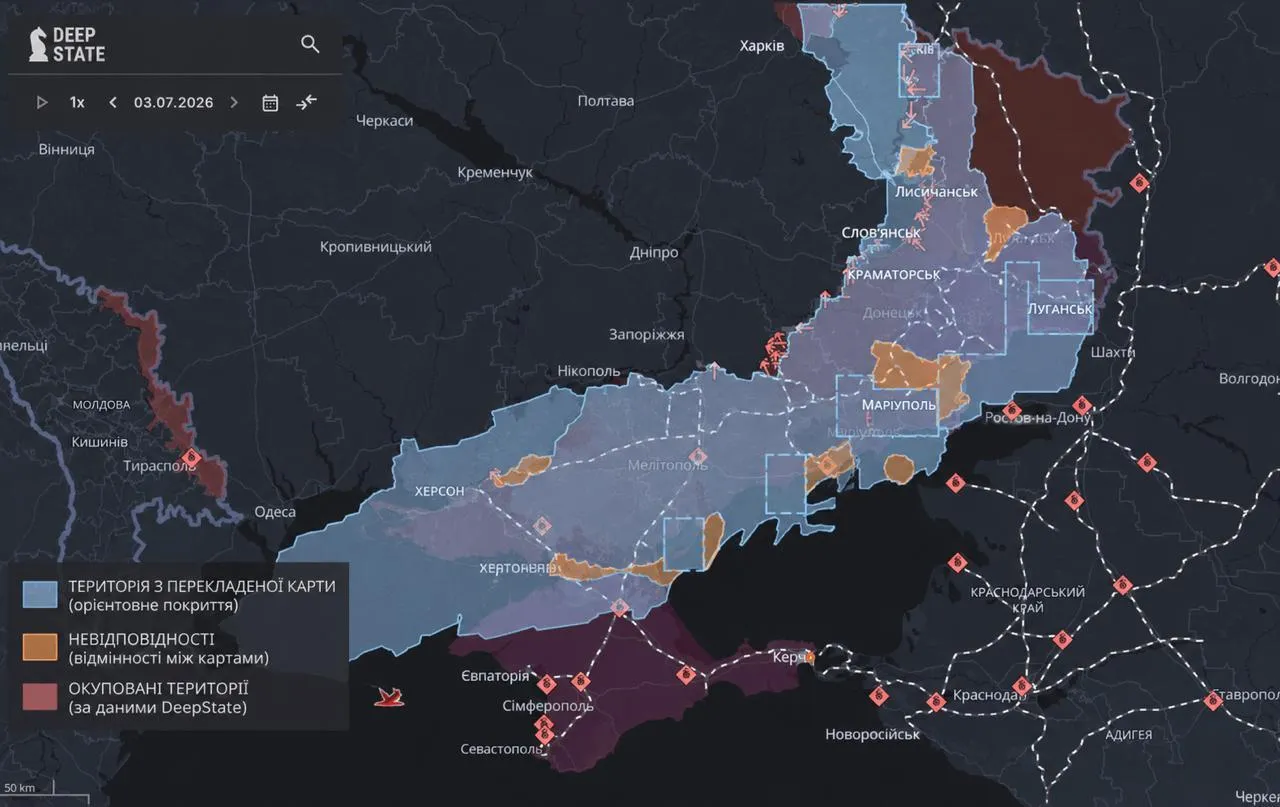Click the АДИГЕЯ region label
Viewport: 1280px width, 807px height.
coord(1127,735)
